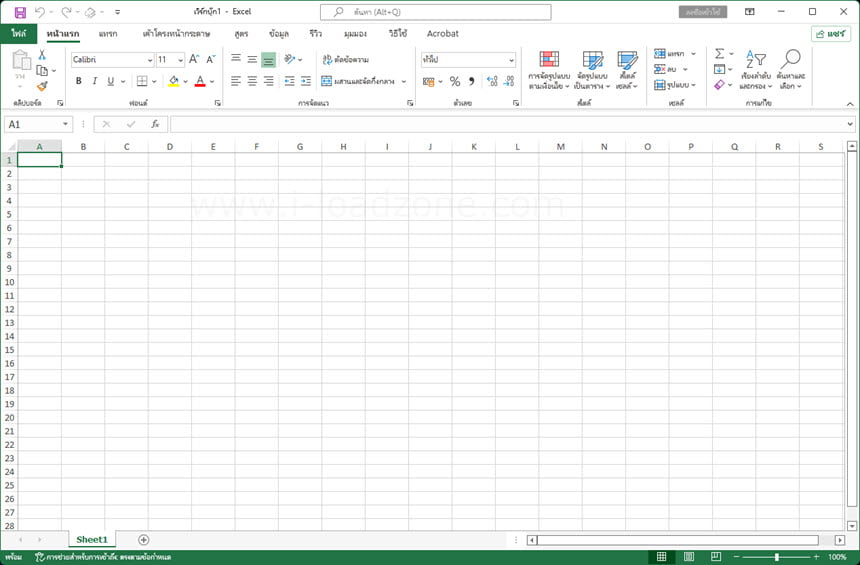Select the Format Painter brush icon
The image size is (860, 565).
pyautogui.click(x=42, y=86)
